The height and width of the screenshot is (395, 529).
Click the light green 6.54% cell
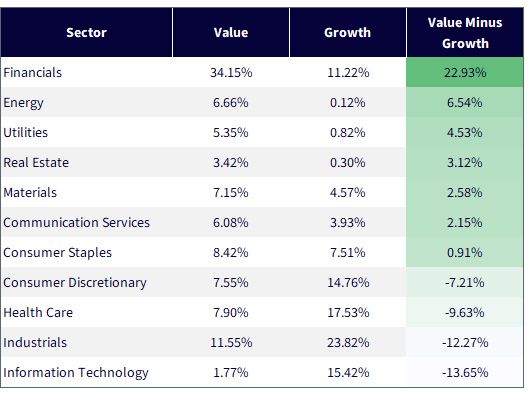click(465, 102)
